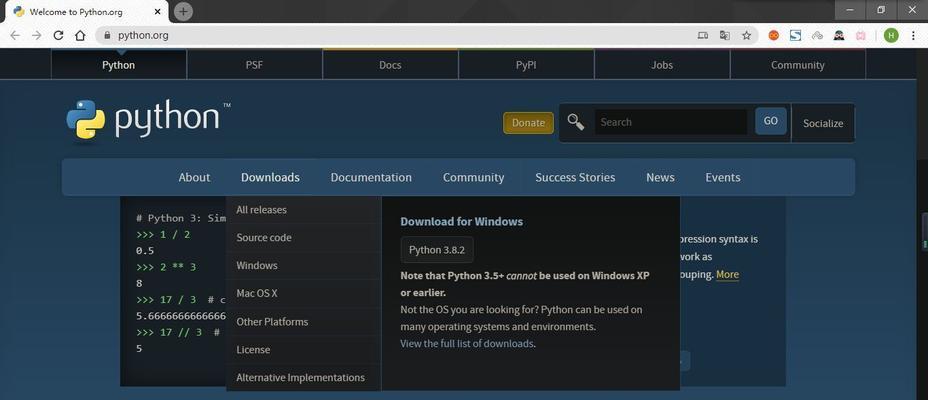Click the Donate button
928x400 pixels.
(x=528, y=123)
